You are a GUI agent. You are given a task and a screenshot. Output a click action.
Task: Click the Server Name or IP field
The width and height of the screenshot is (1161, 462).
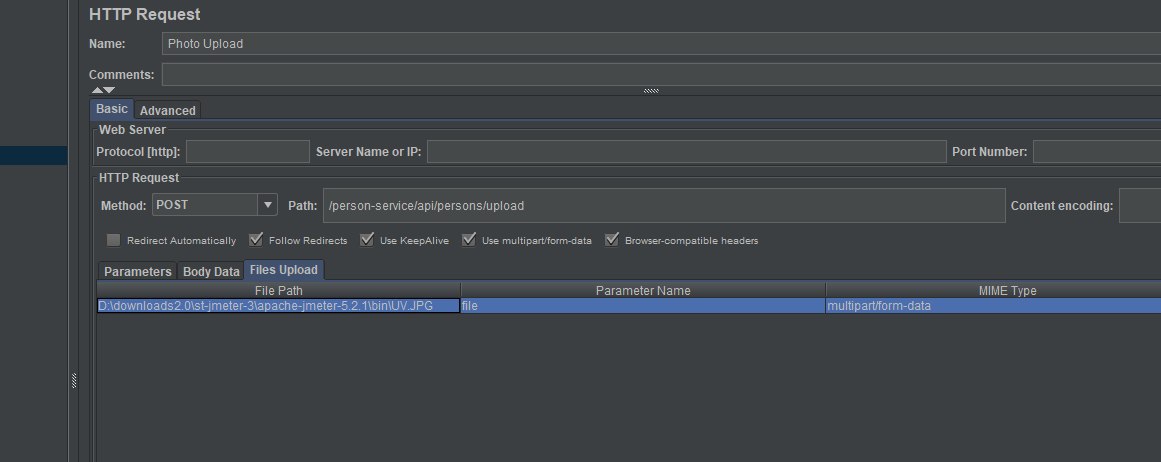(x=686, y=152)
